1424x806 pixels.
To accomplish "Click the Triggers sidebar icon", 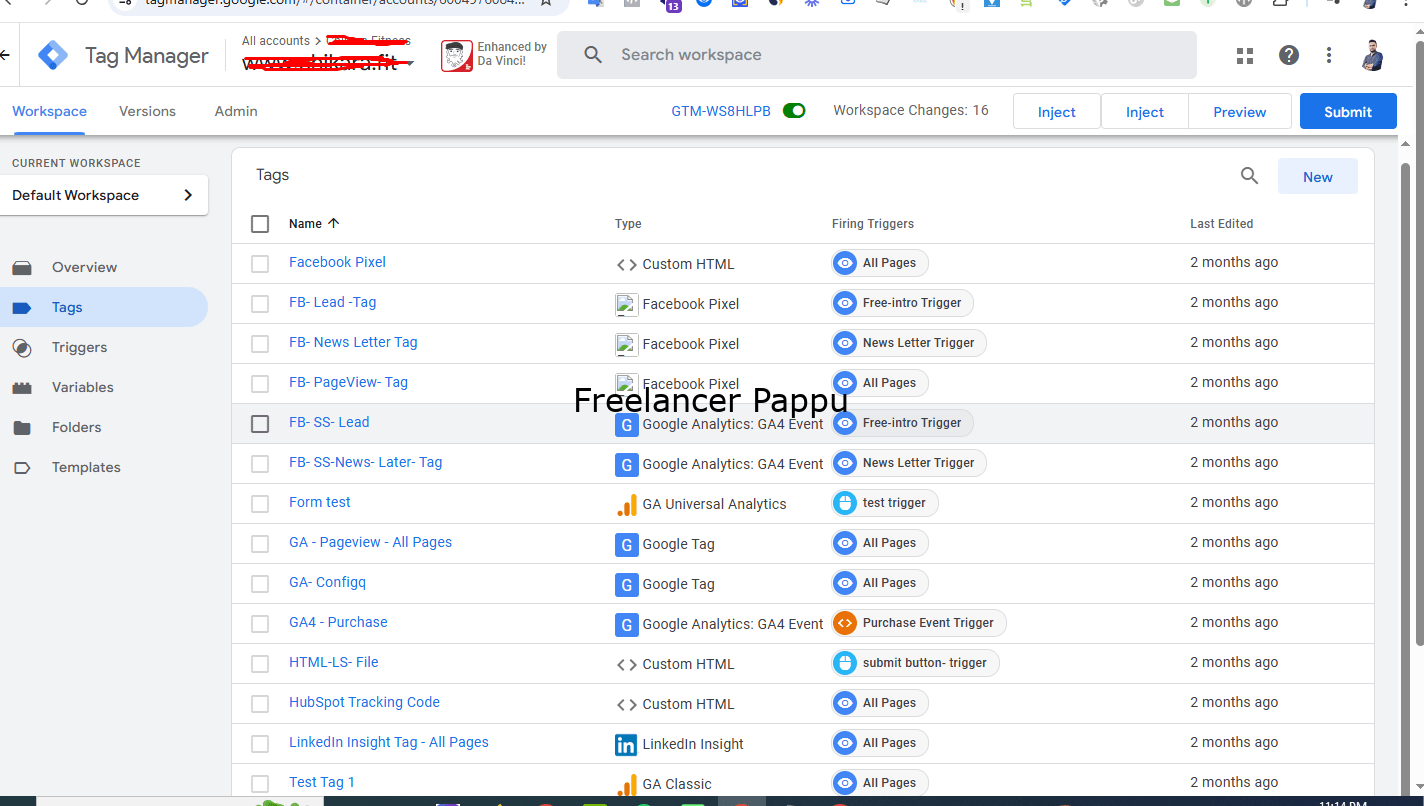I will click(x=22, y=348).
